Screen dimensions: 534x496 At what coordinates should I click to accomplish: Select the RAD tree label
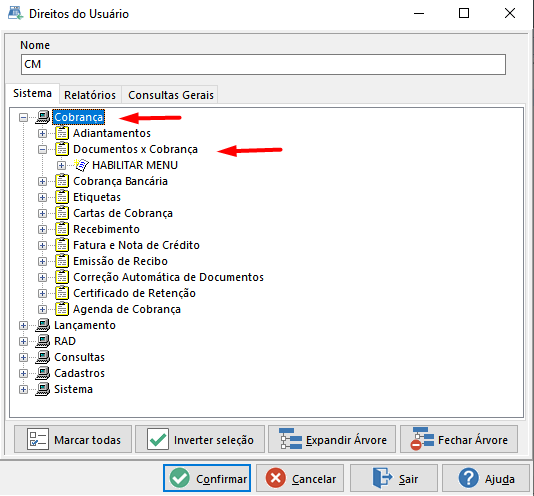(65, 341)
